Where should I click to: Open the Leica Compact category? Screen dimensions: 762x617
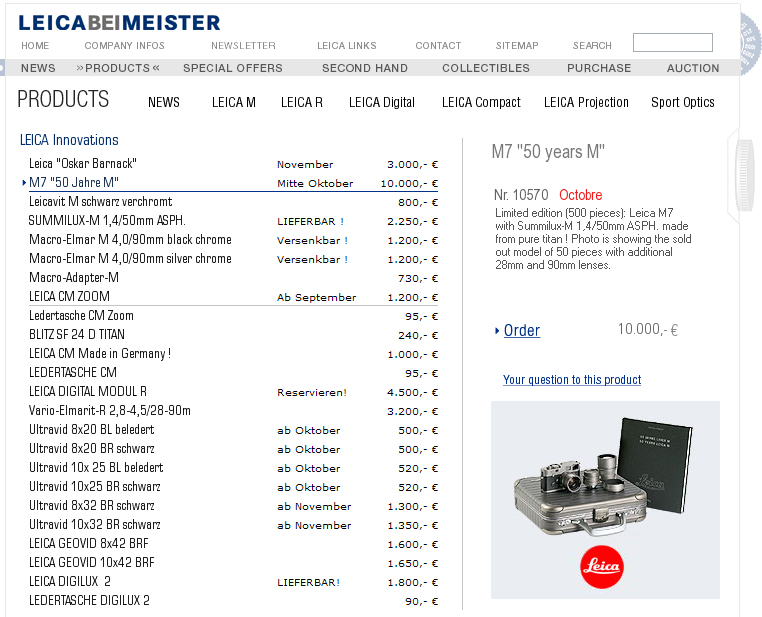click(x=481, y=102)
